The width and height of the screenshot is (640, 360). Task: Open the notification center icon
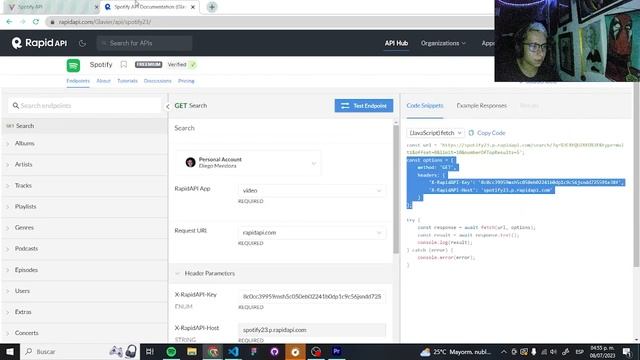[627, 351]
